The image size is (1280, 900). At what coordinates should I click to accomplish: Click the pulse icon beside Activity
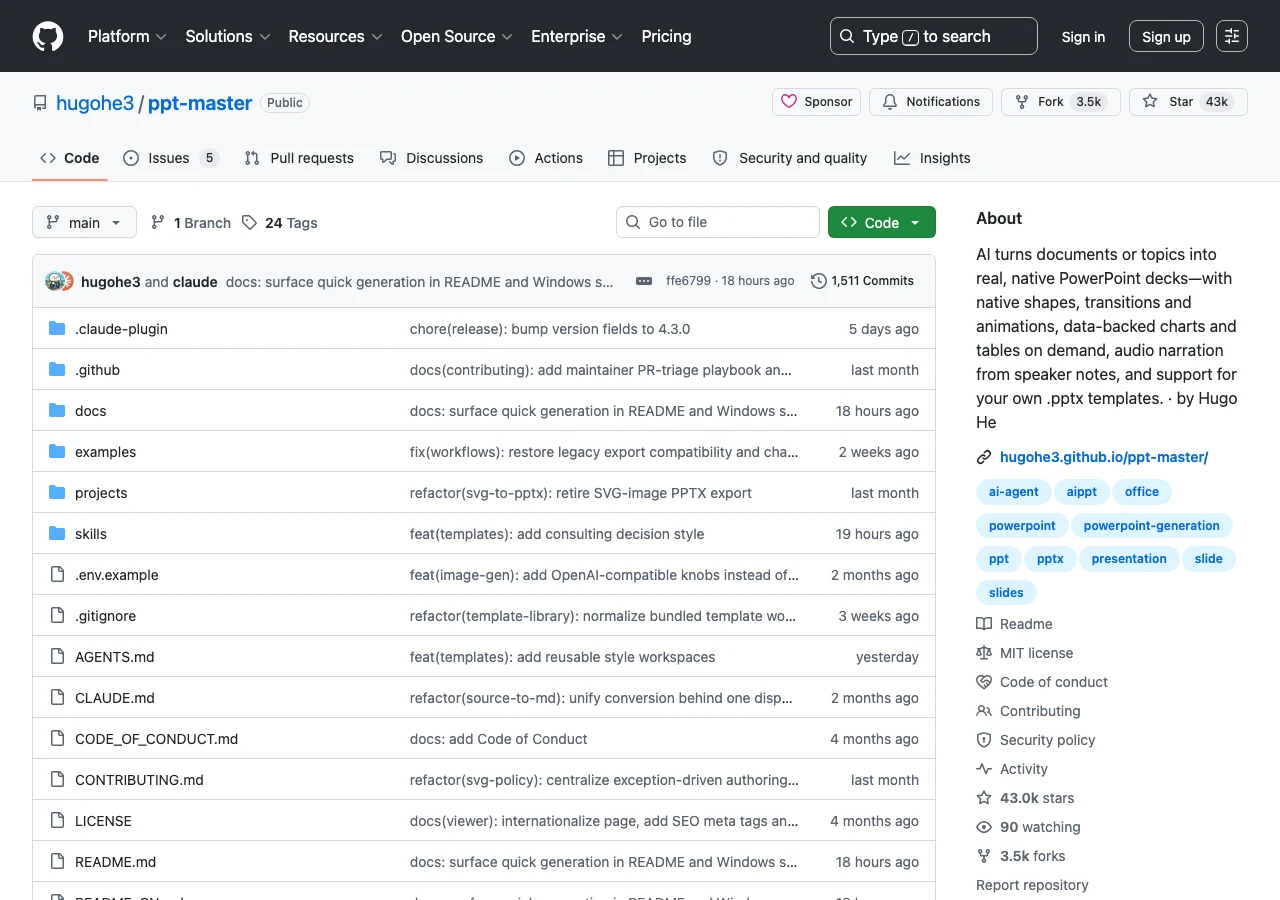pyautogui.click(x=984, y=769)
